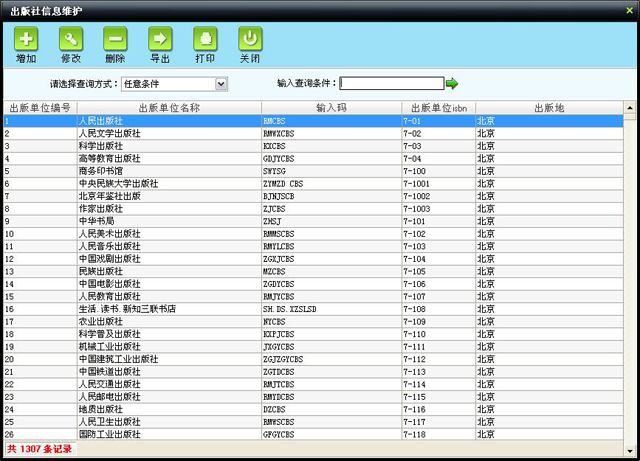This screenshot has width=640, height=461.
Task: Focus the 输入查询条件 text field
Action: click(x=391, y=84)
